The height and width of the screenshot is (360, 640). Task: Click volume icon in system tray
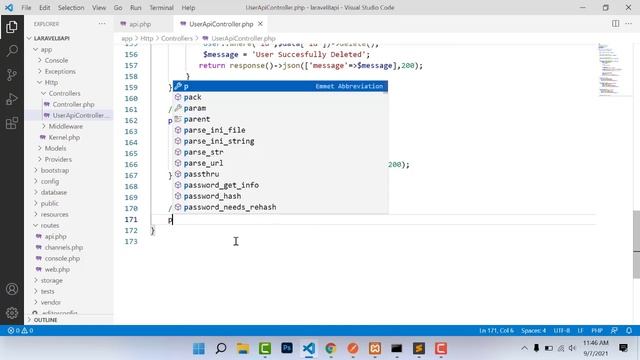[572, 348]
